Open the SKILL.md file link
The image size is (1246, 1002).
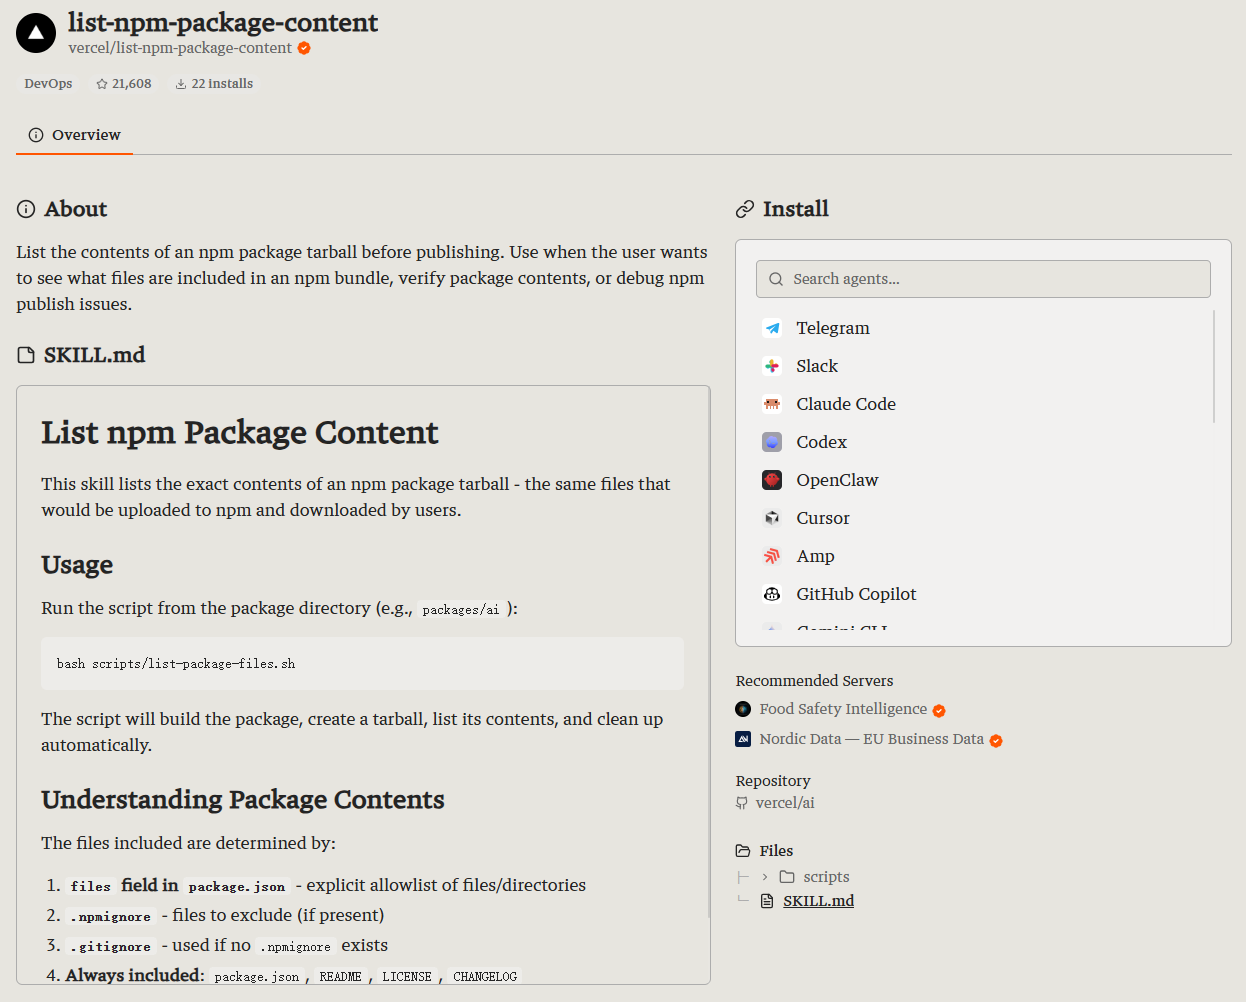[x=818, y=901]
